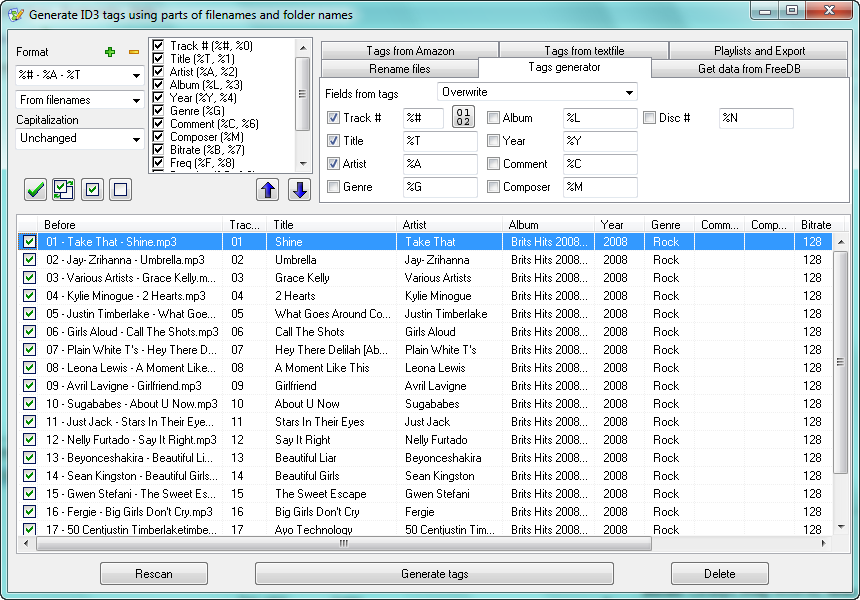860x600 pixels.
Task: Click the green plus add format icon
Action: (110, 52)
